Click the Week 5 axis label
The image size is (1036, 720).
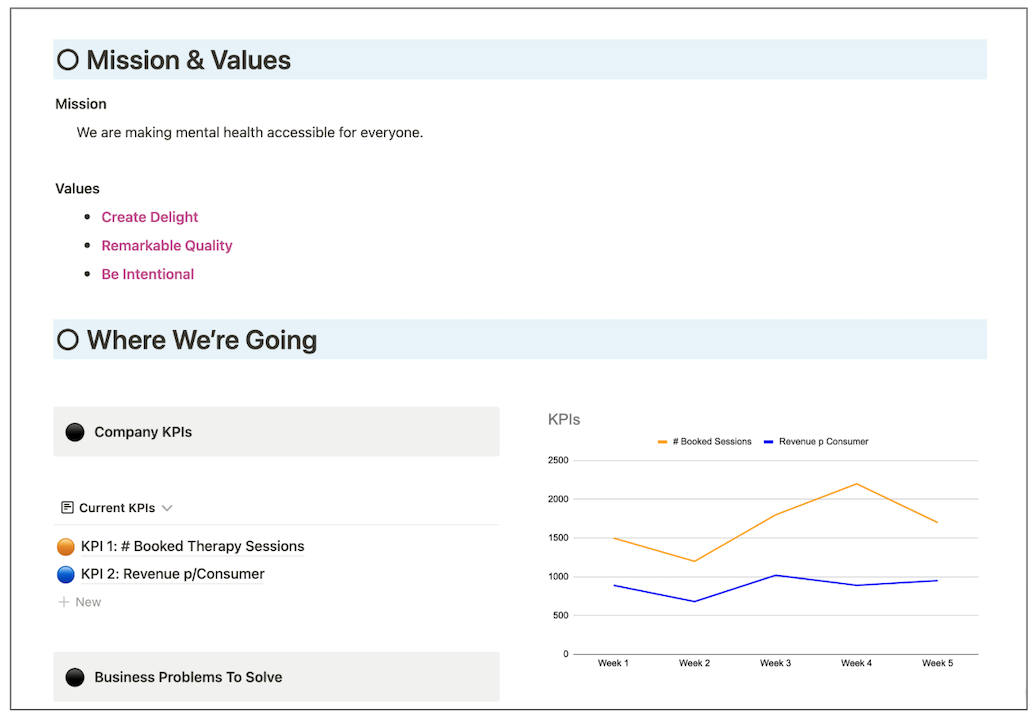pos(938,663)
